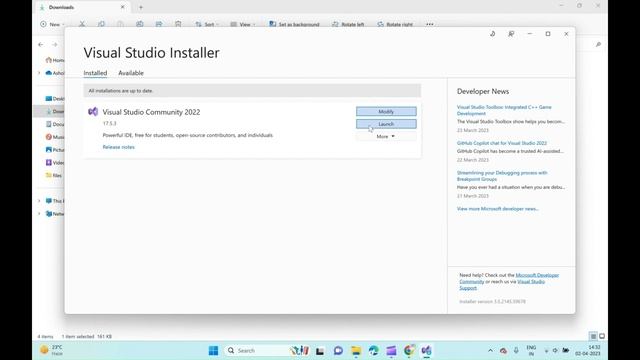Open Streamlining your Debugging process article
Image resolution: width=640 pixels, height=360 pixels.
(502, 176)
